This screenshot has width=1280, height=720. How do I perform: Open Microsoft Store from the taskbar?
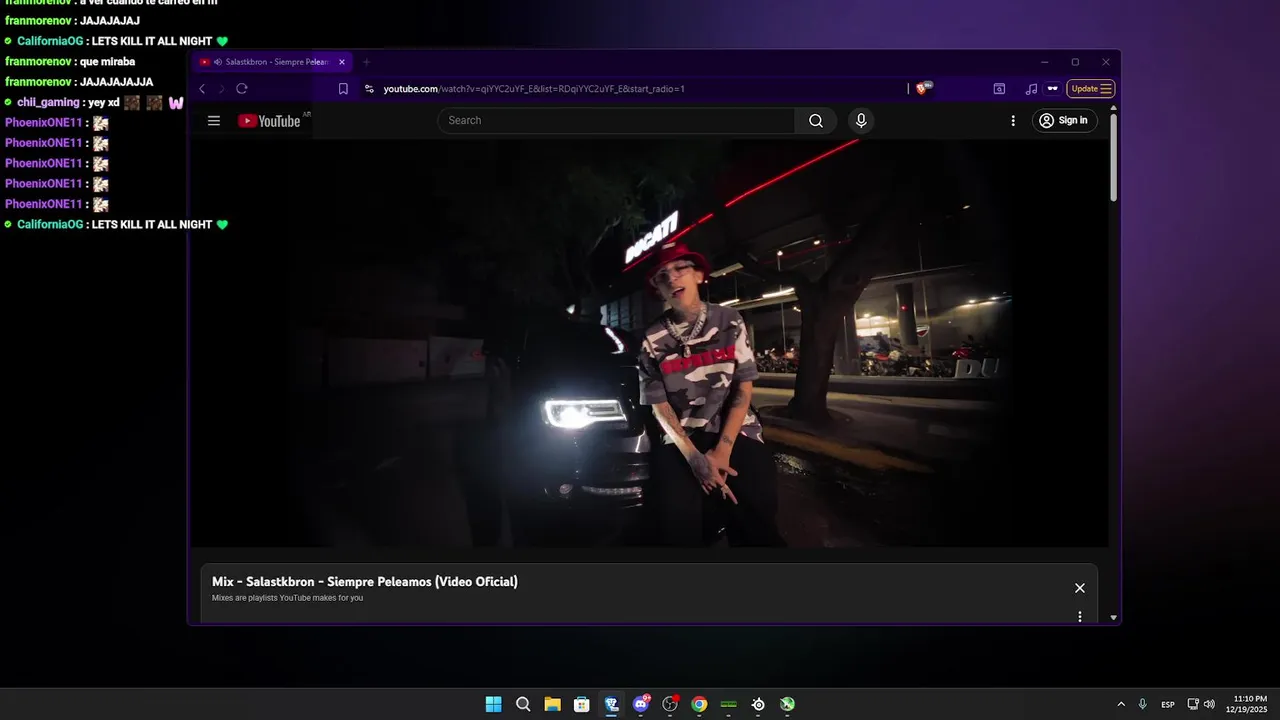582,704
